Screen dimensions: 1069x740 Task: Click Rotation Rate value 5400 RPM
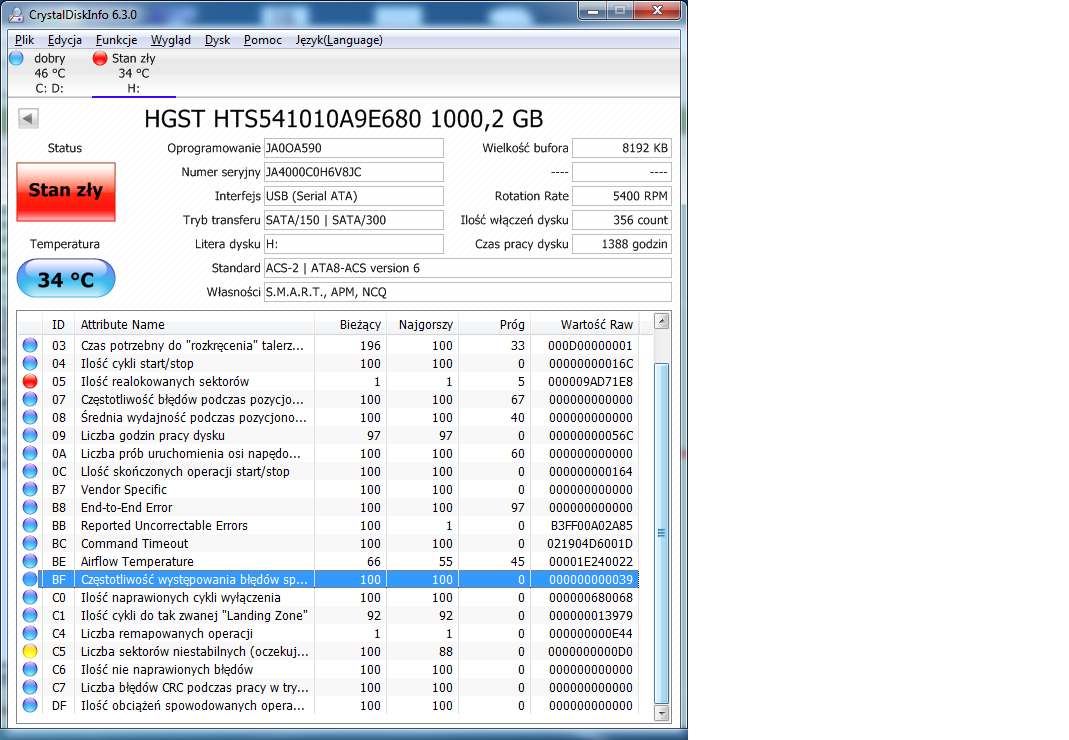622,196
